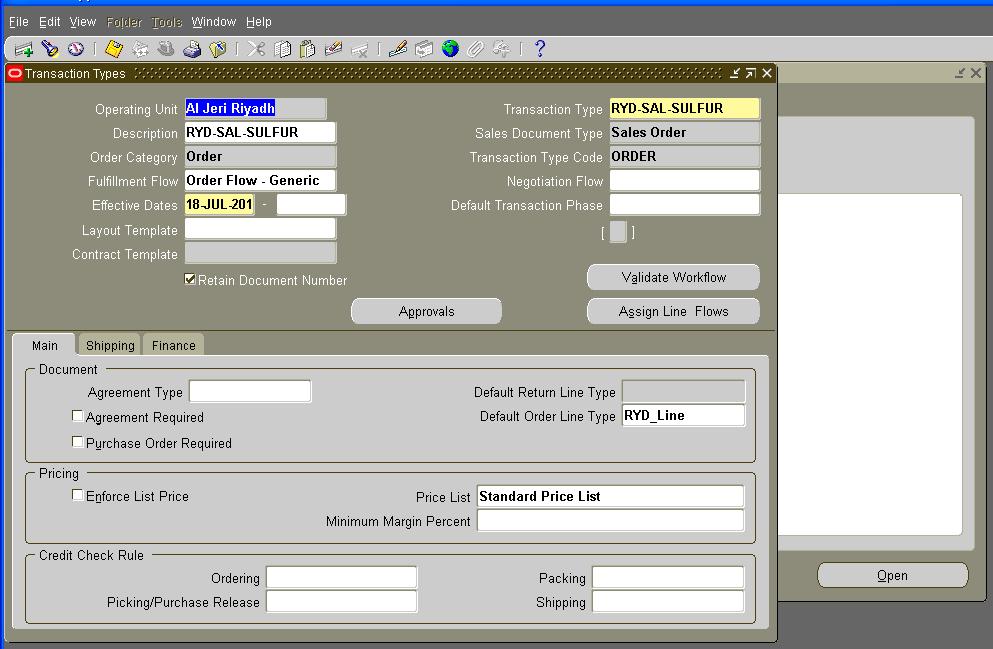Click the Validate Workflow button

pyautogui.click(x=672, y=277)
